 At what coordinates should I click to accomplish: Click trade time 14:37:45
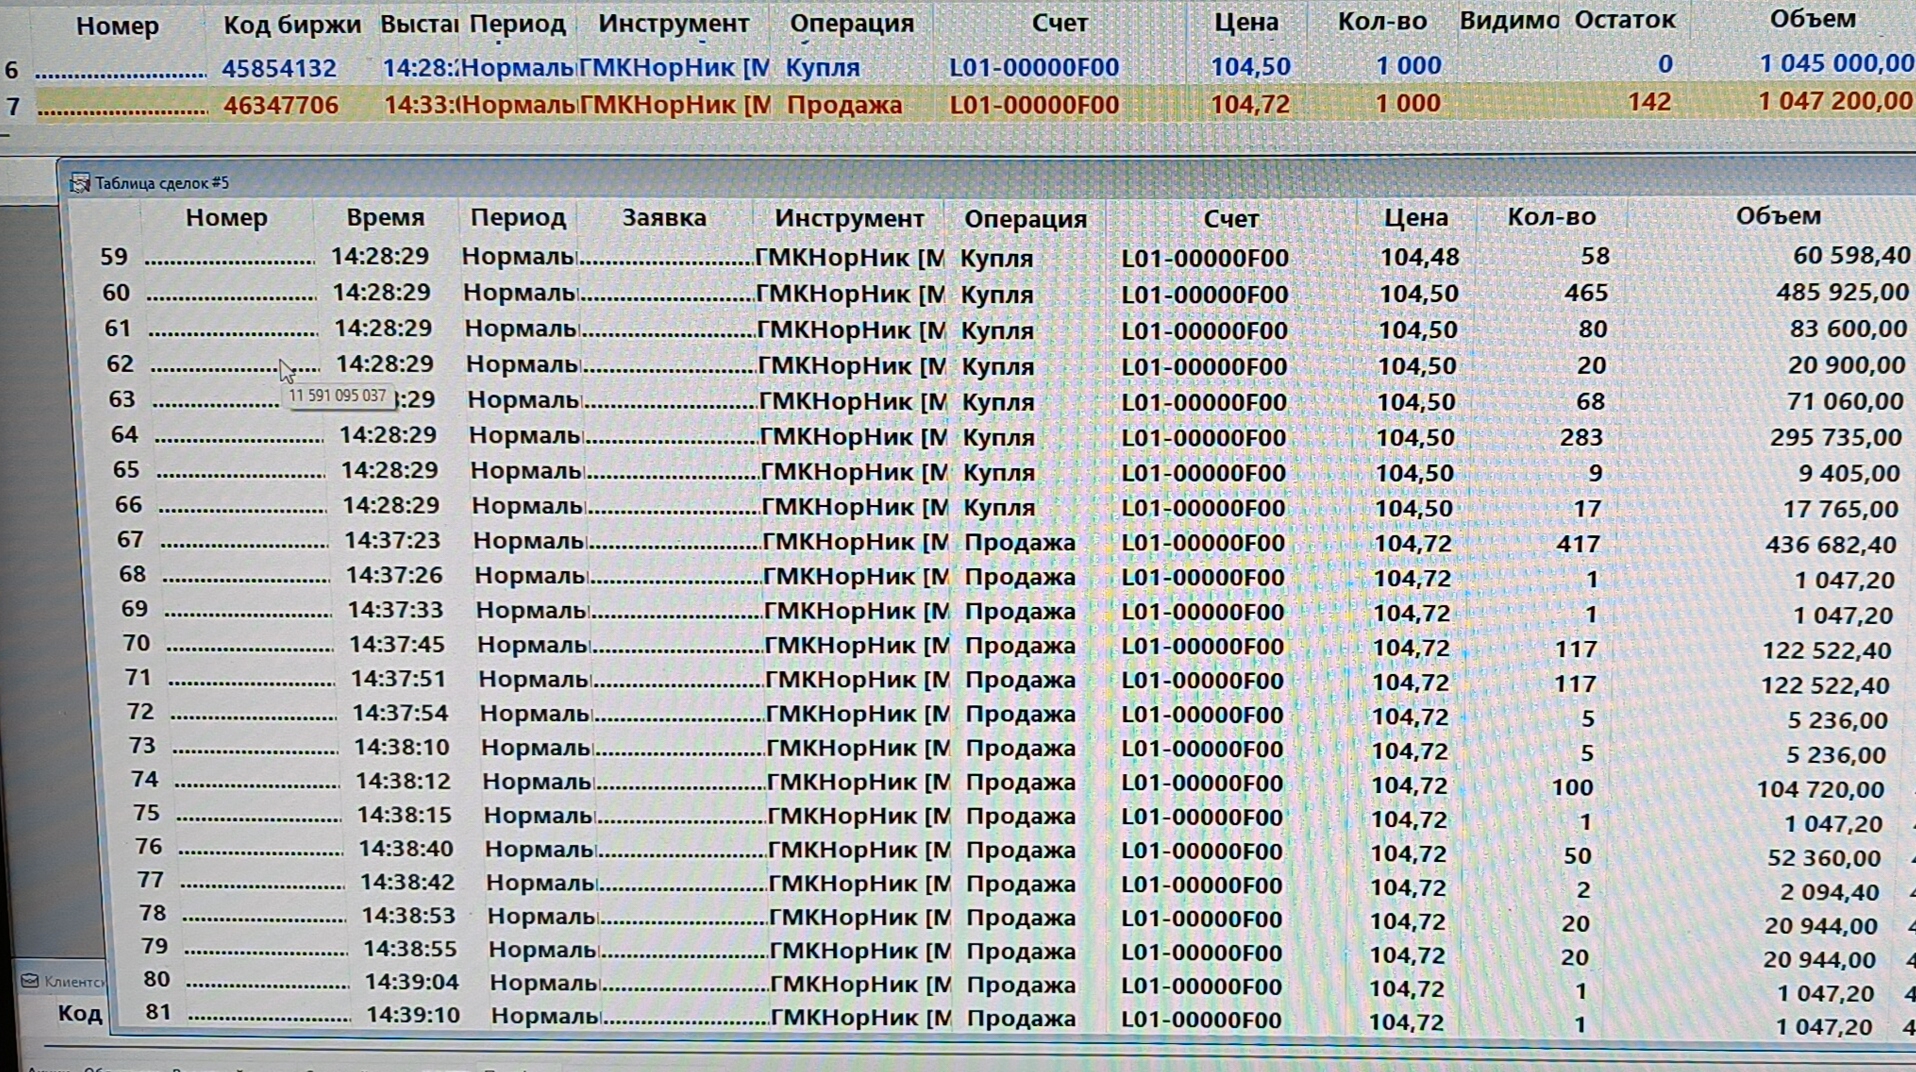tap(397, 645)
